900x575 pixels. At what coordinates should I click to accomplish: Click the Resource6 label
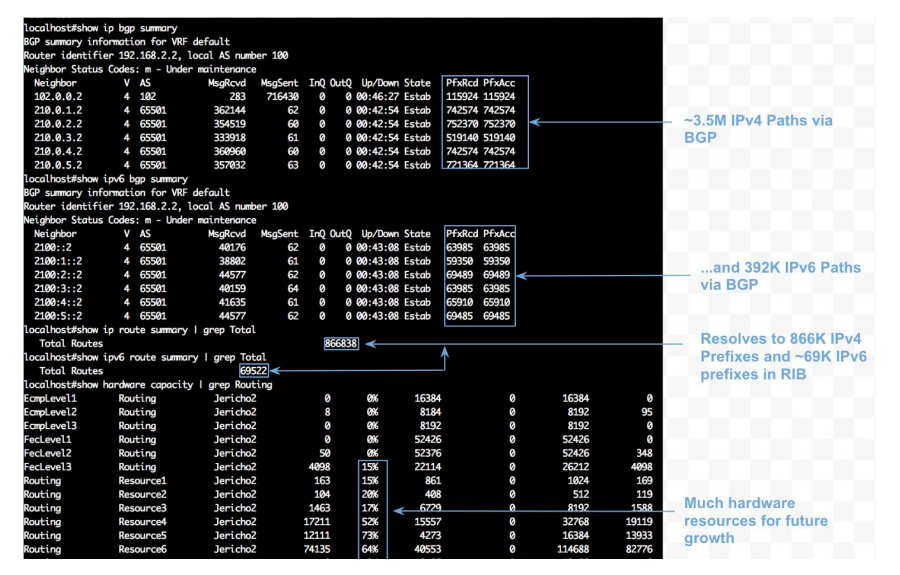[x=142, y=550]
